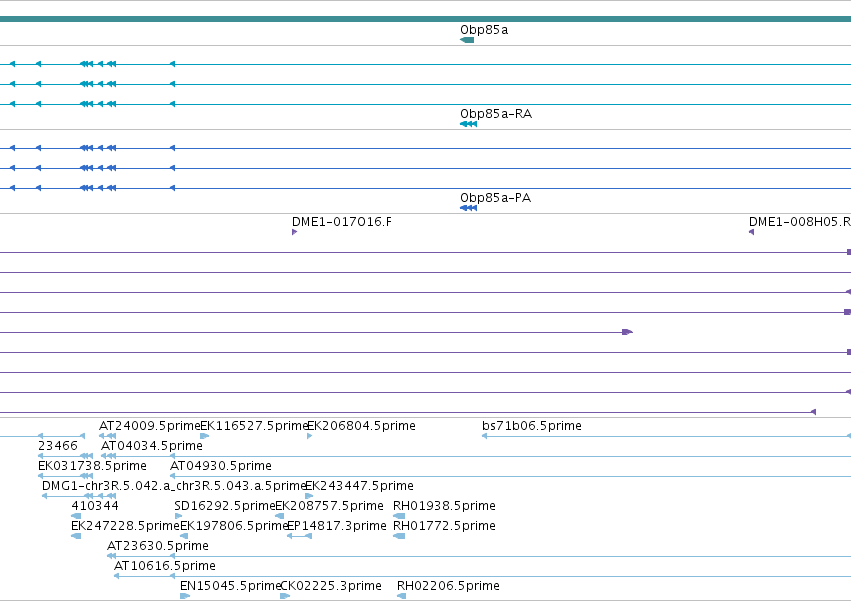This screenshot has height=601, width=851.
Task: Click the 410344 feature label
Action: [95, 507]
